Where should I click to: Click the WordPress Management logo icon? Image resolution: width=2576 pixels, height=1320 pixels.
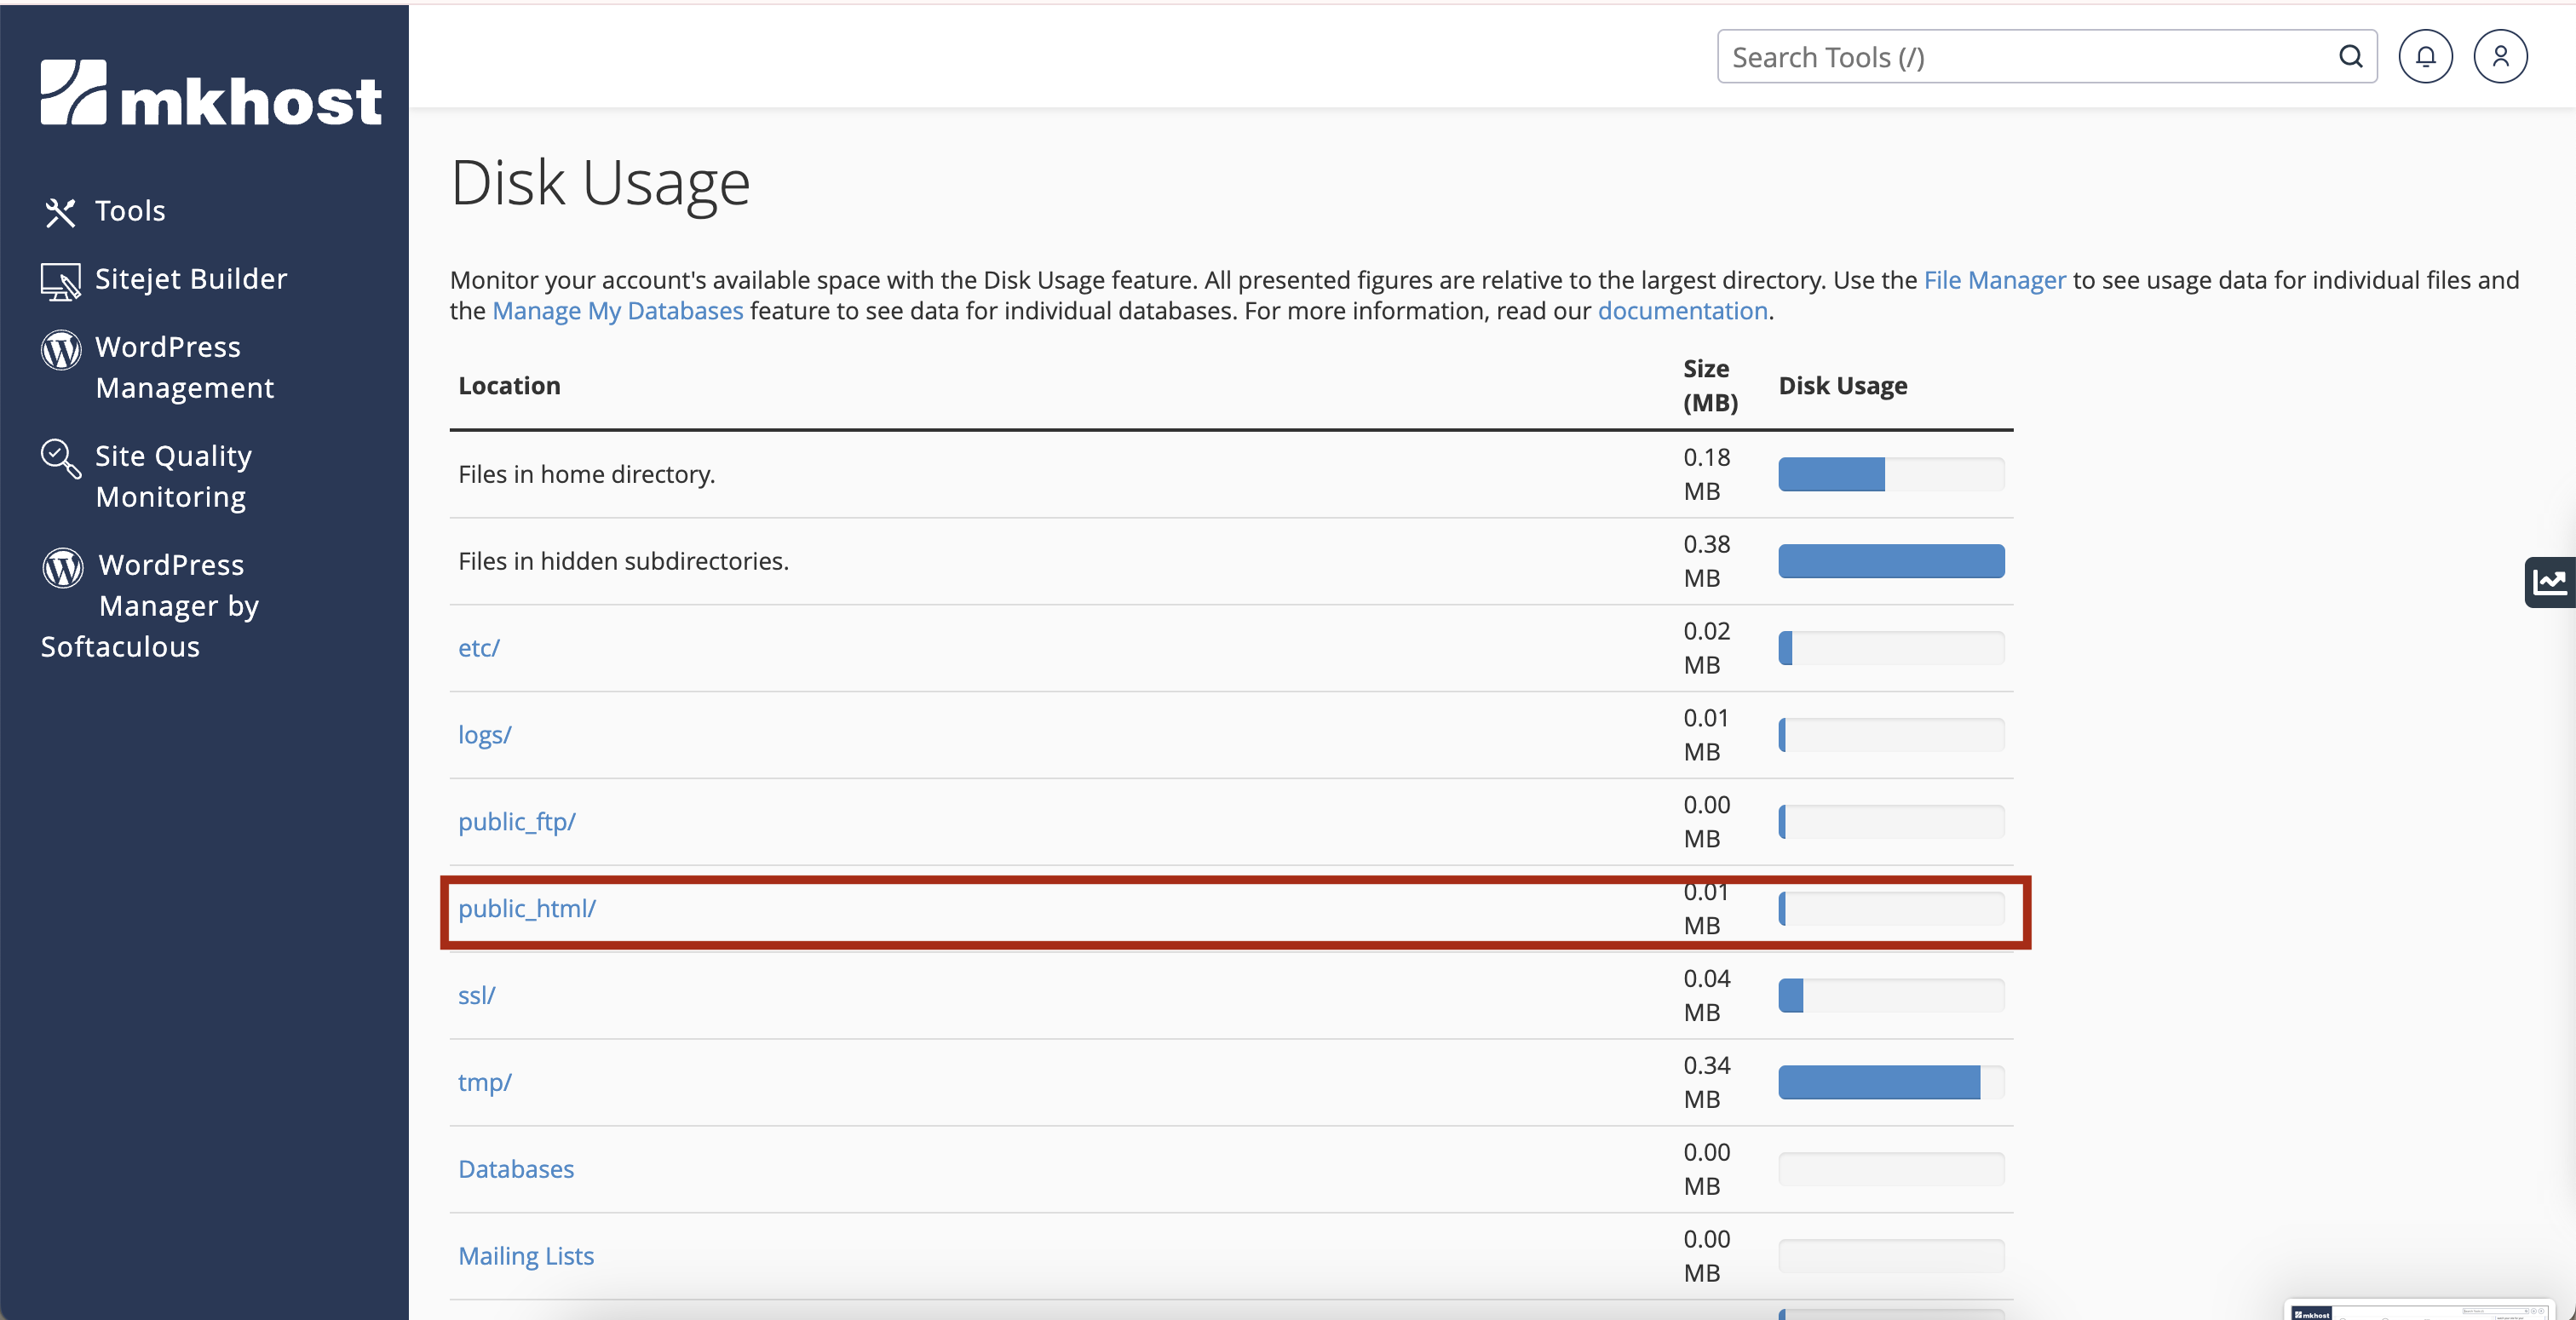[x=60, y=349]
